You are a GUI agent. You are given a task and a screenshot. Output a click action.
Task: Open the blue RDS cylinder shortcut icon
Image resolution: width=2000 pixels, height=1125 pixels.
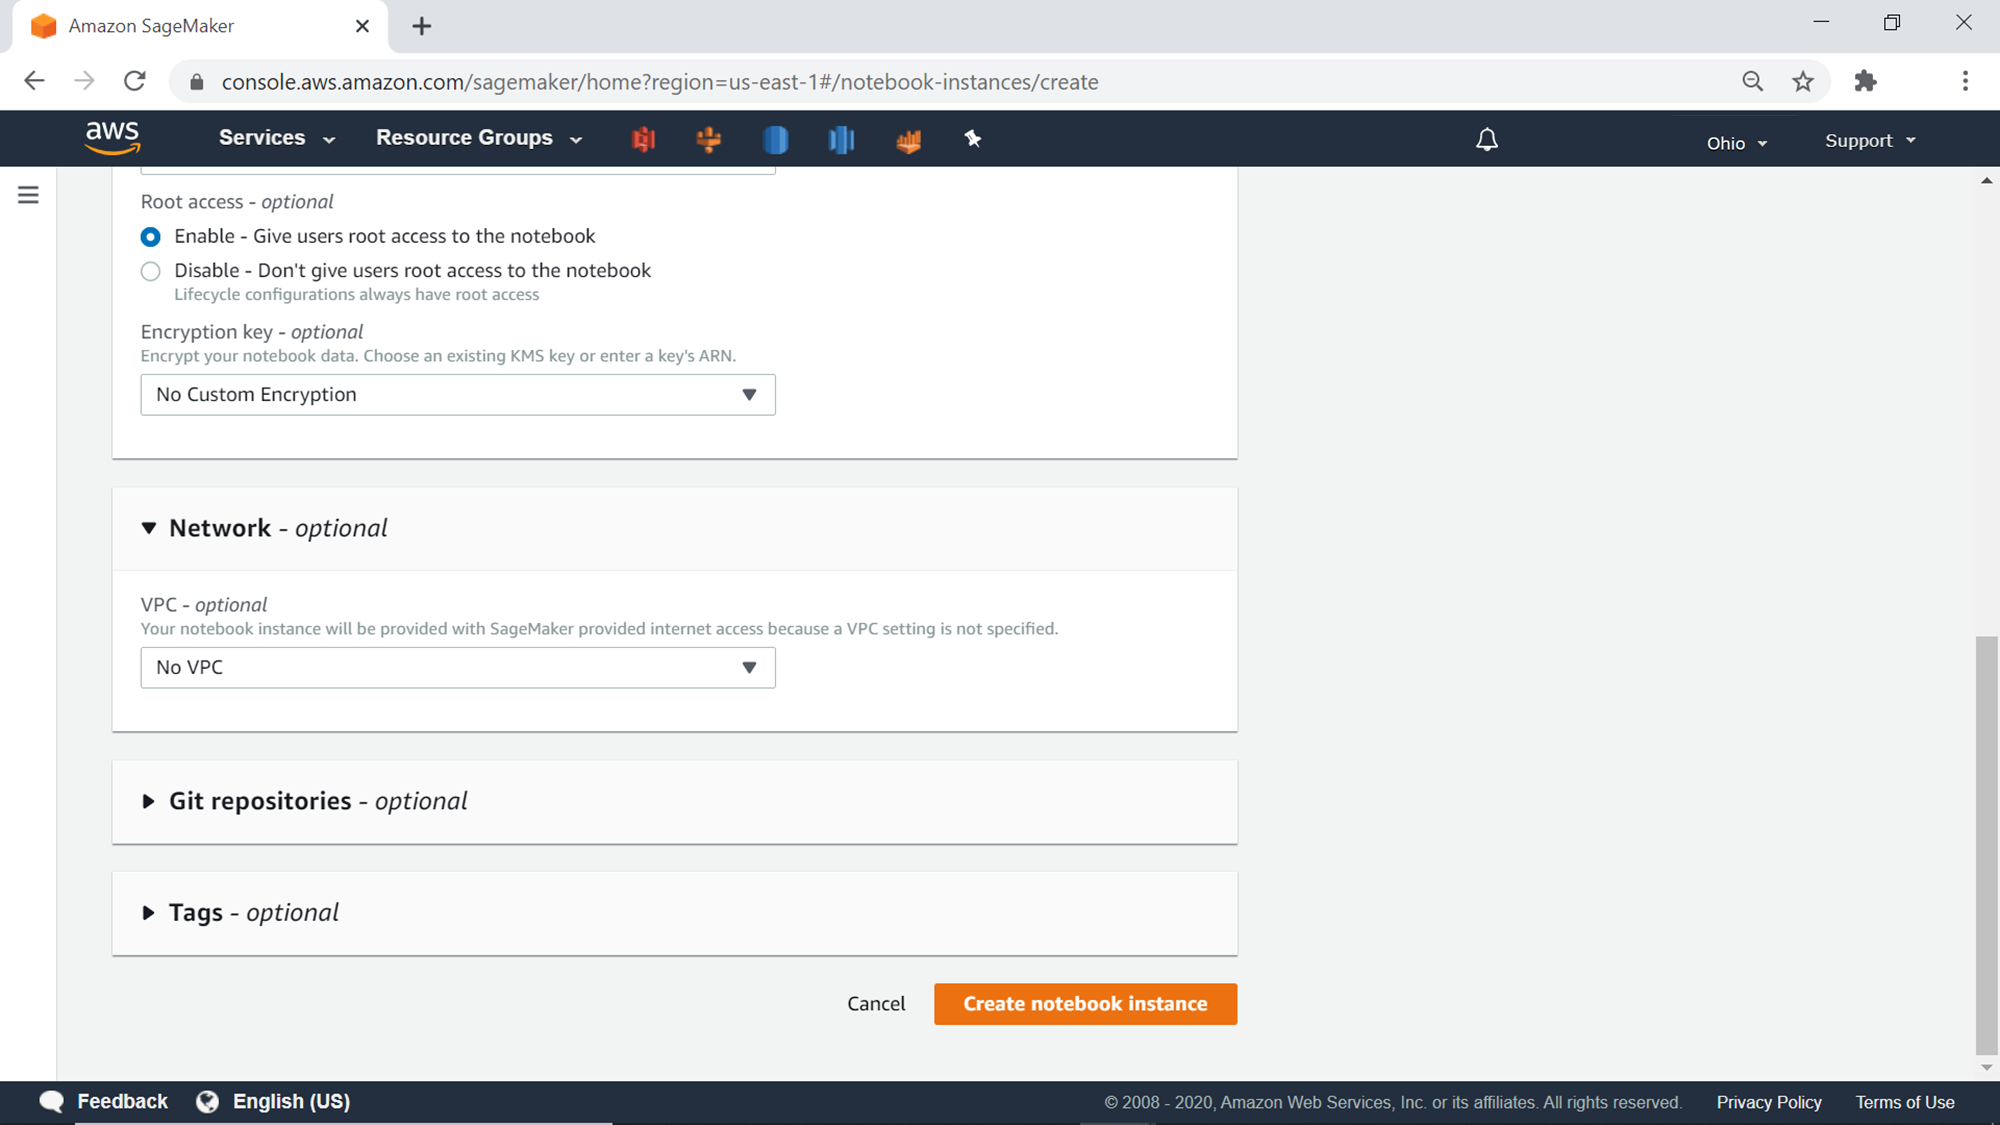pos(775,139)
